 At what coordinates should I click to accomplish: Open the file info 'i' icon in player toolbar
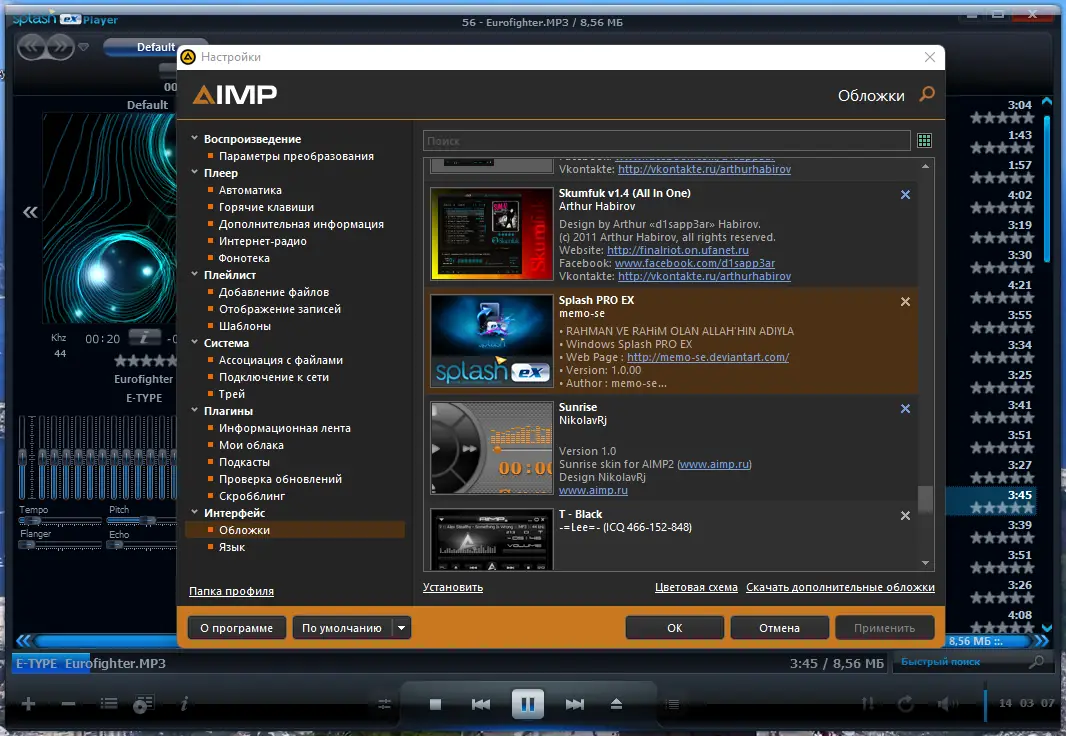coord(184,704)
